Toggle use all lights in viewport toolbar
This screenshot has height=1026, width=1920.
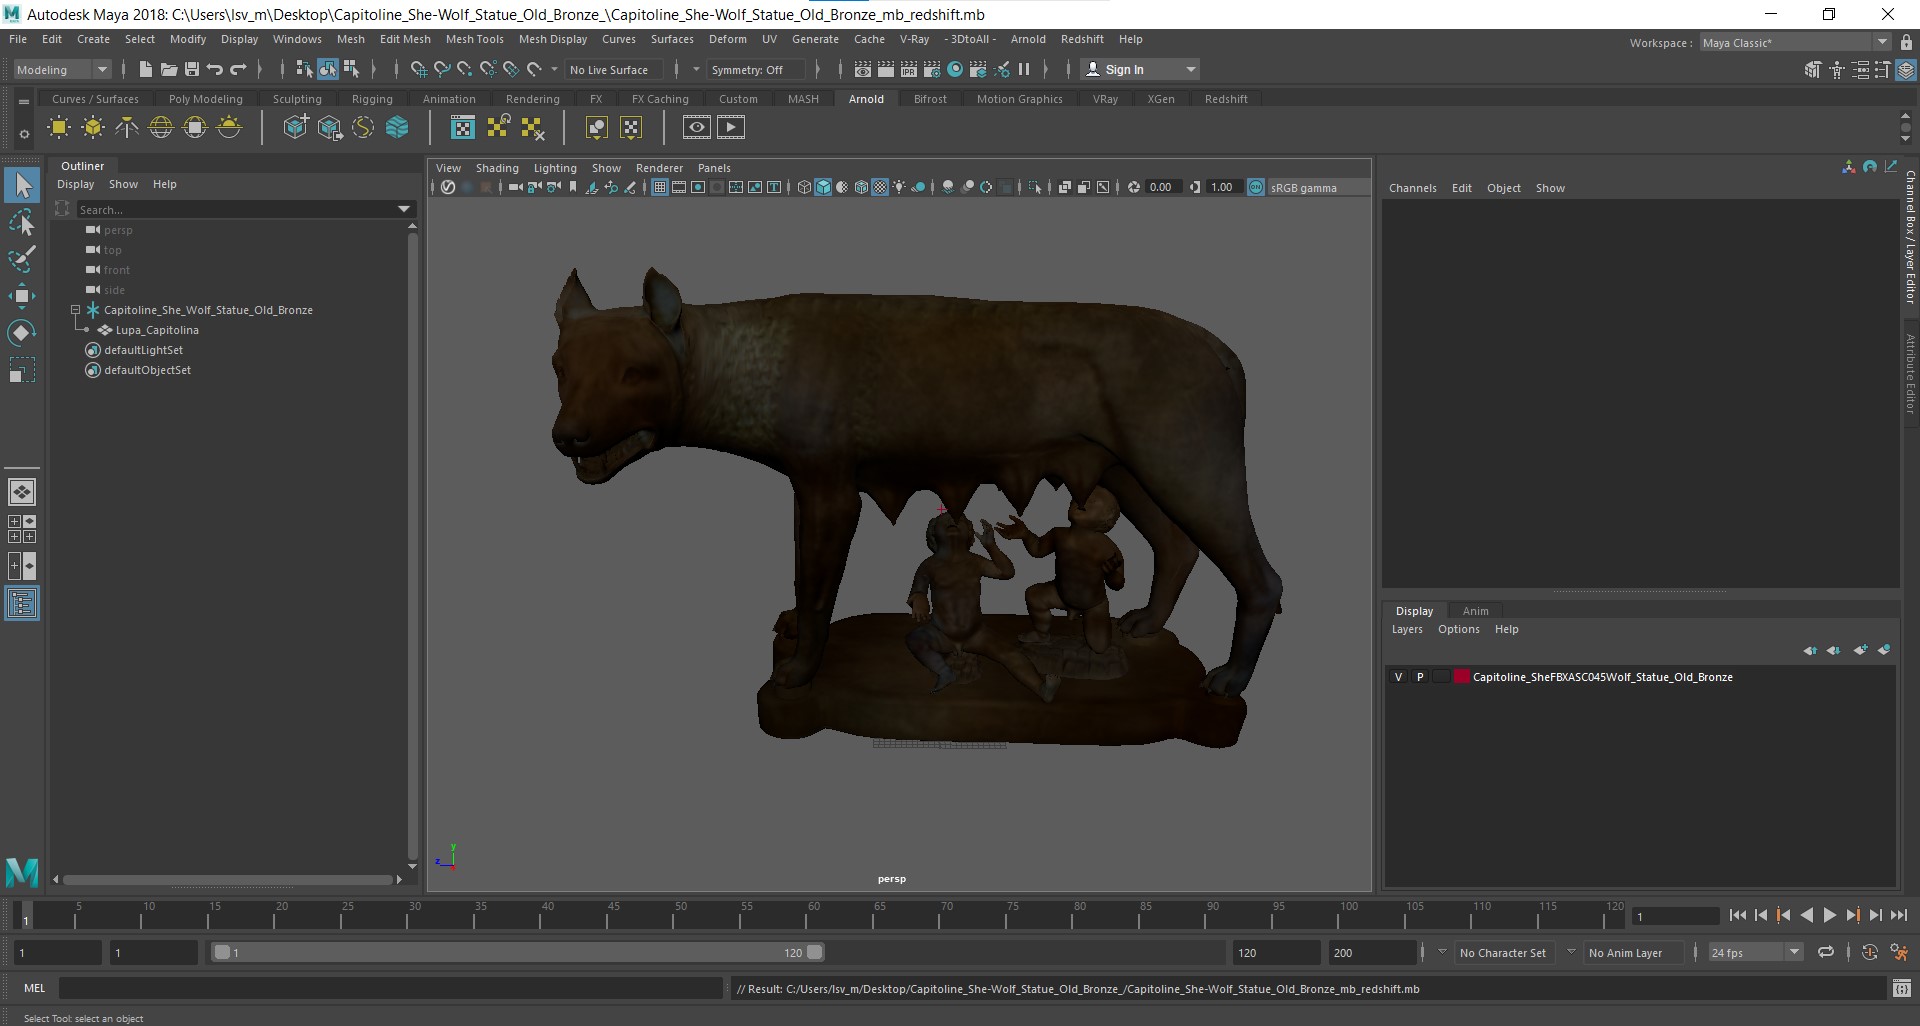coord(899,187)
